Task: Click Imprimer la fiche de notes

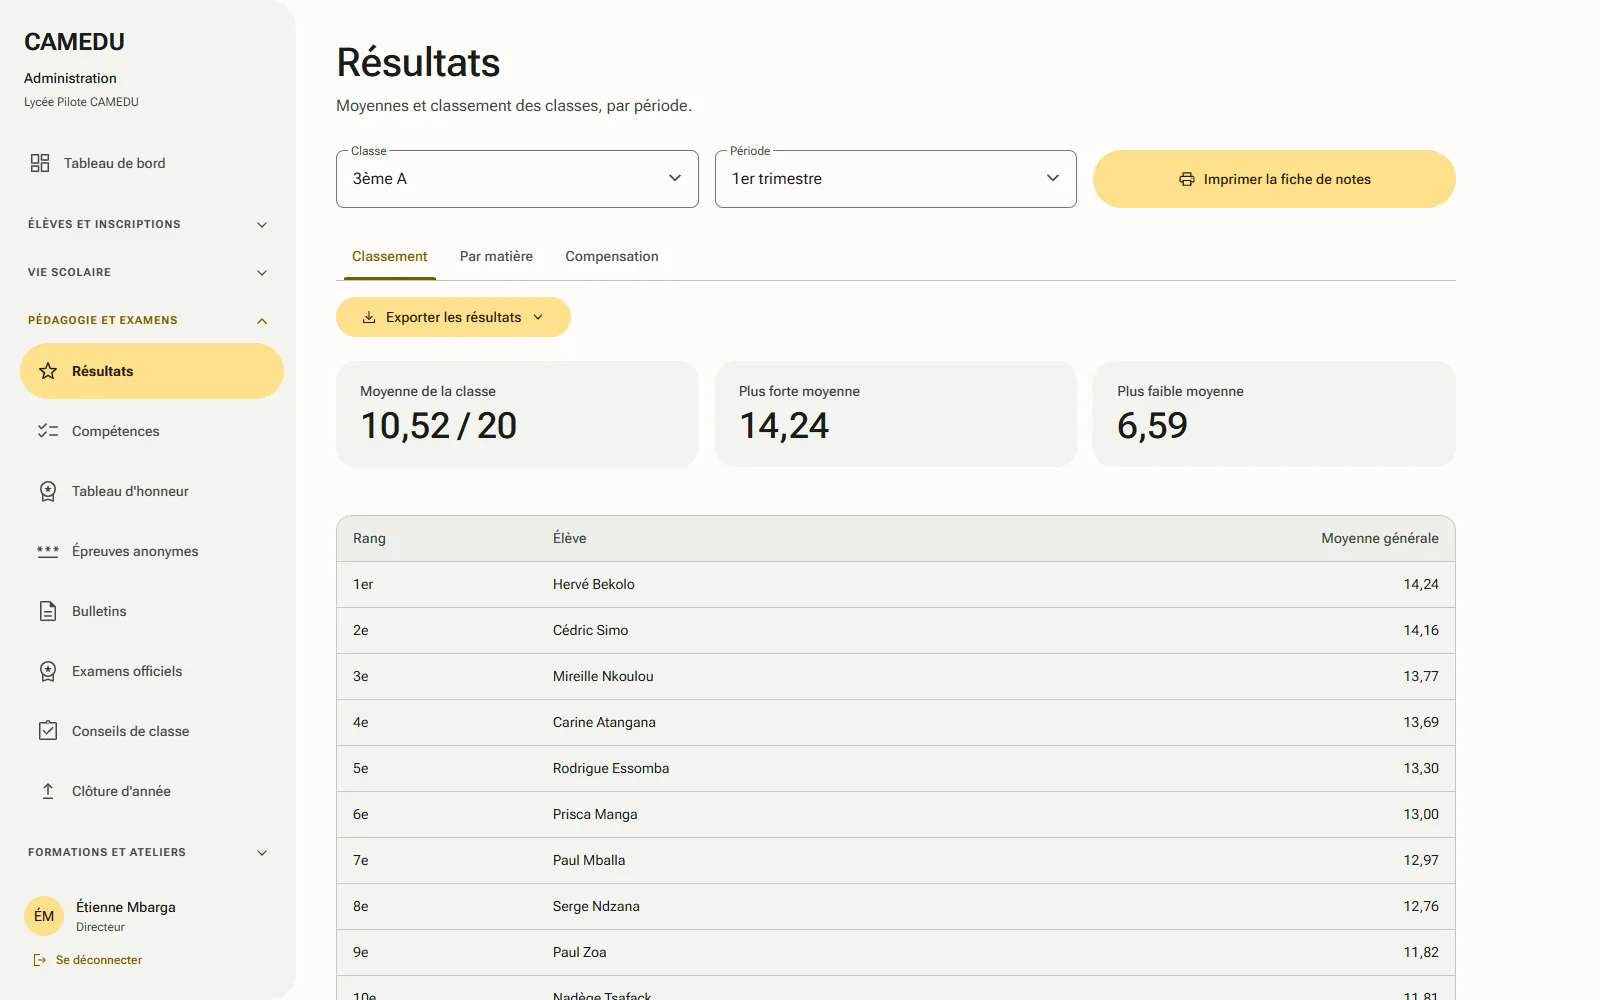Action: (1274, 179)
